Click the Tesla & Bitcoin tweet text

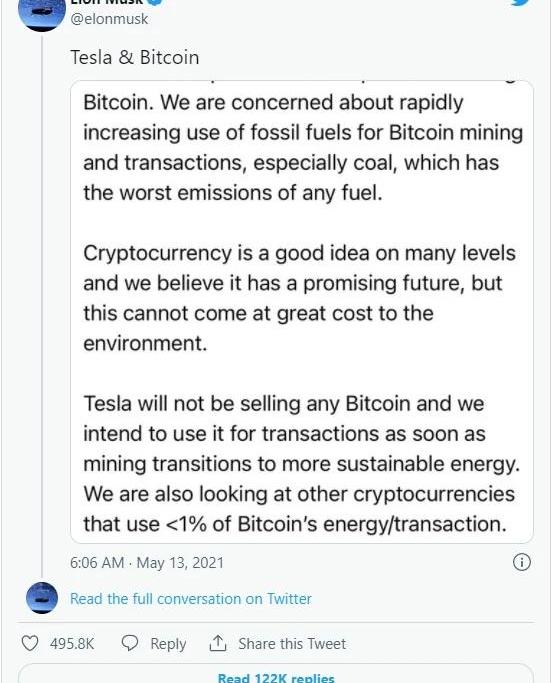[x=135, y=57]
